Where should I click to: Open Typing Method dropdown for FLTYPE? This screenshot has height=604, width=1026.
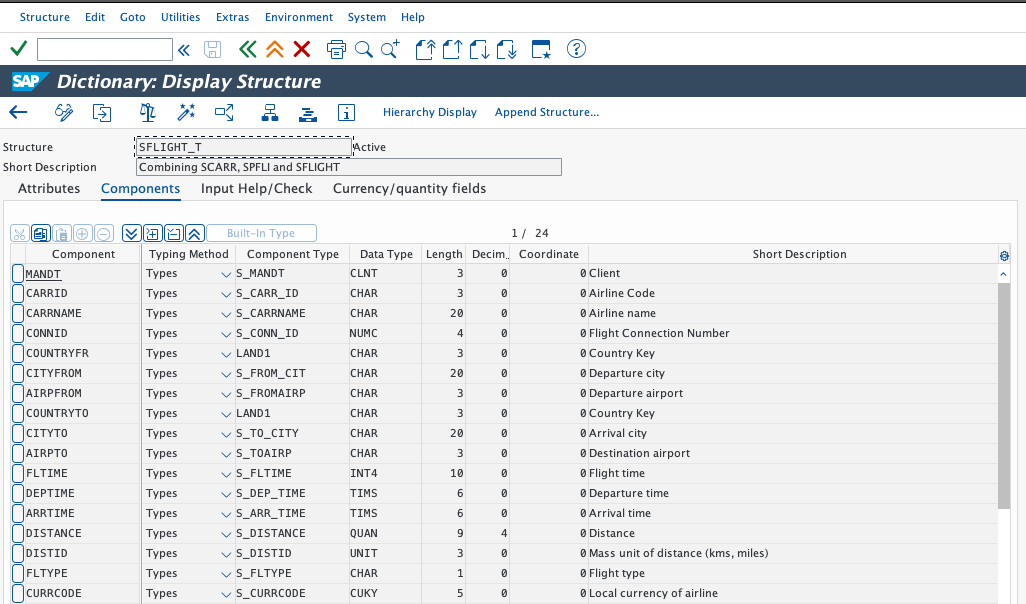pyautogui.click(x=226, y=575)
